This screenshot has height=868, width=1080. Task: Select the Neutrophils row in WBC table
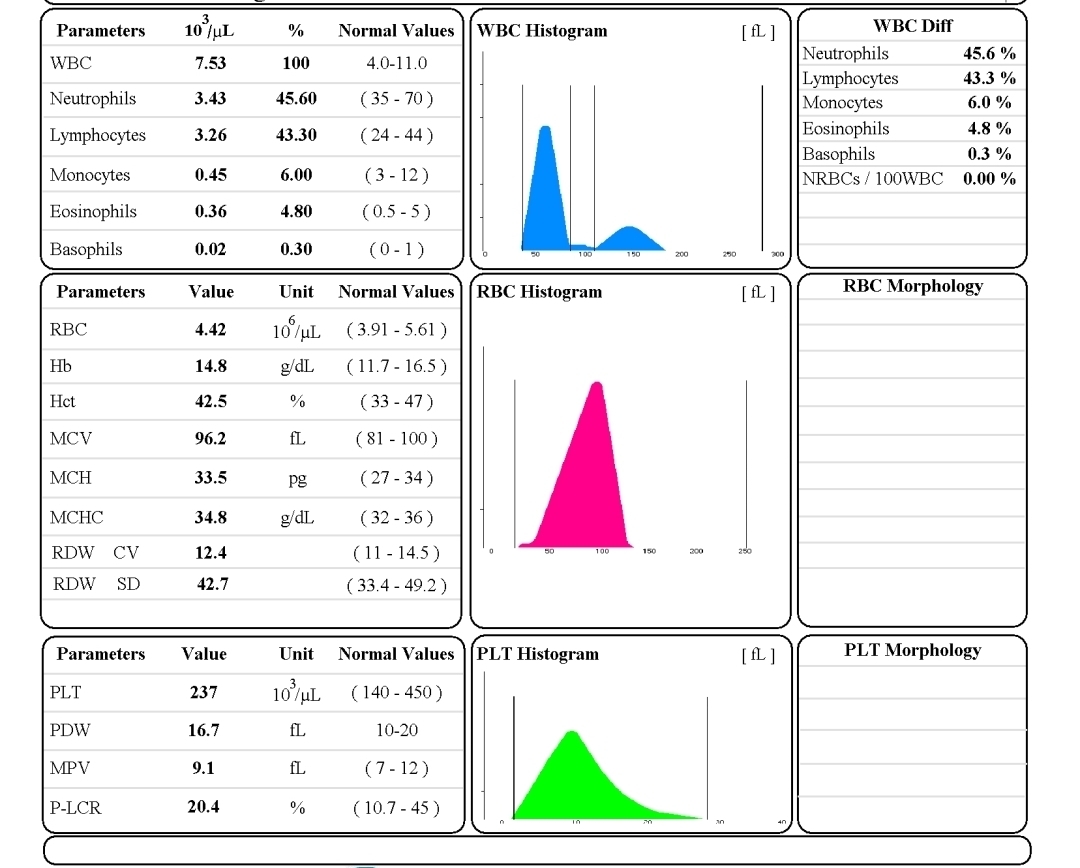93,99
